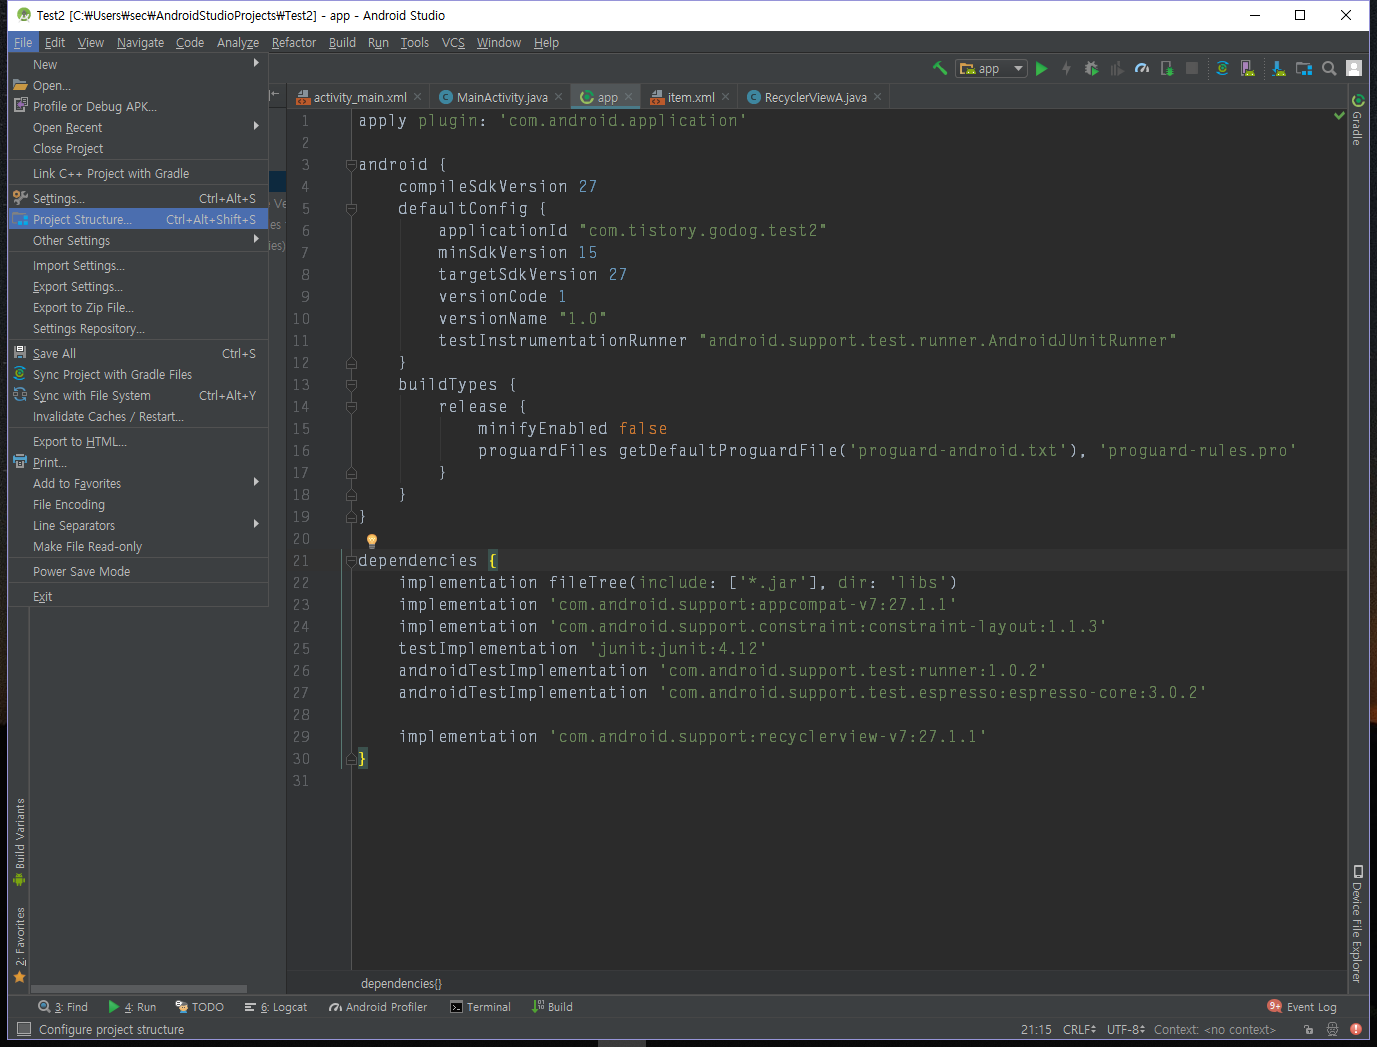The height and width of the screenshot is (1047, 1377).
Task: Open the Find tool window
Action: 63,1007
